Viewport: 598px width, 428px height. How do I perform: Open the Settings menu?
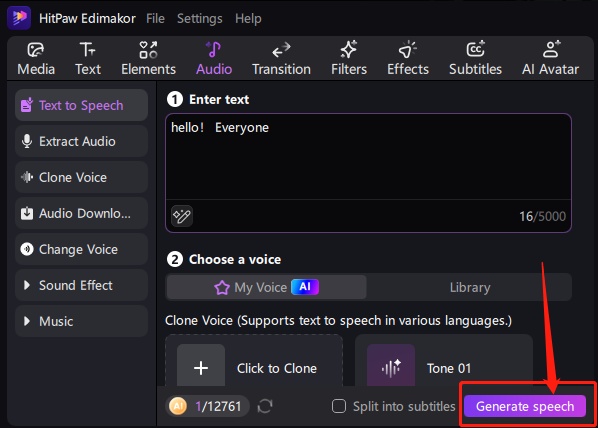(199, 18)
